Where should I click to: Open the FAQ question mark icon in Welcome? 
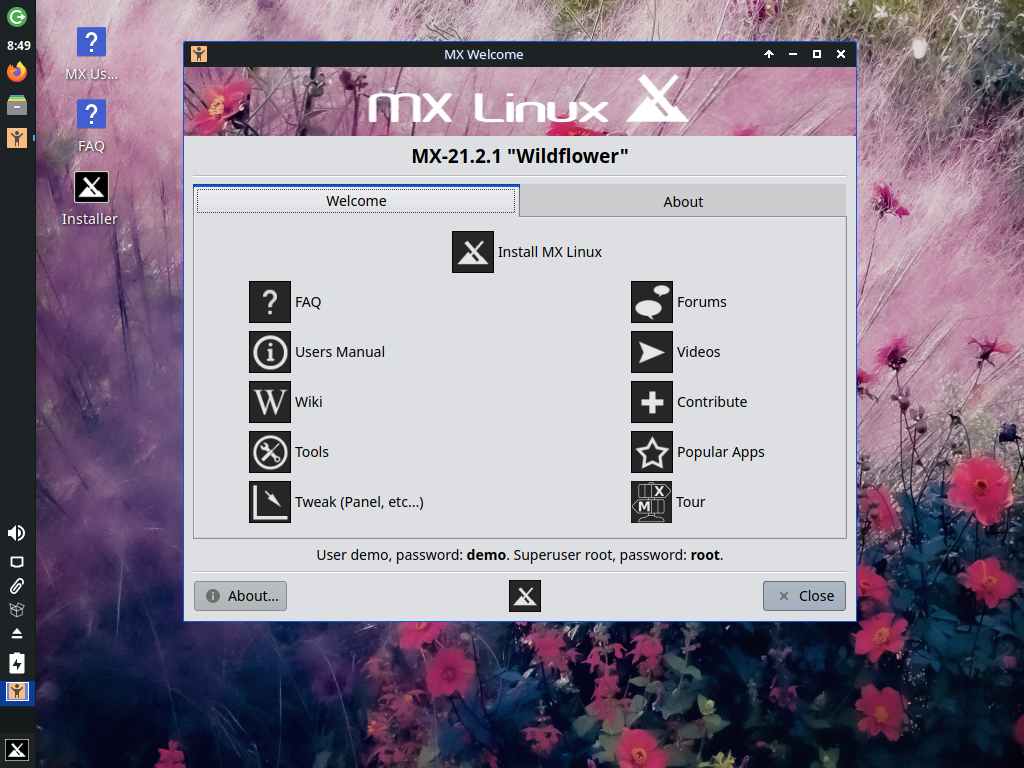(270, 302)
